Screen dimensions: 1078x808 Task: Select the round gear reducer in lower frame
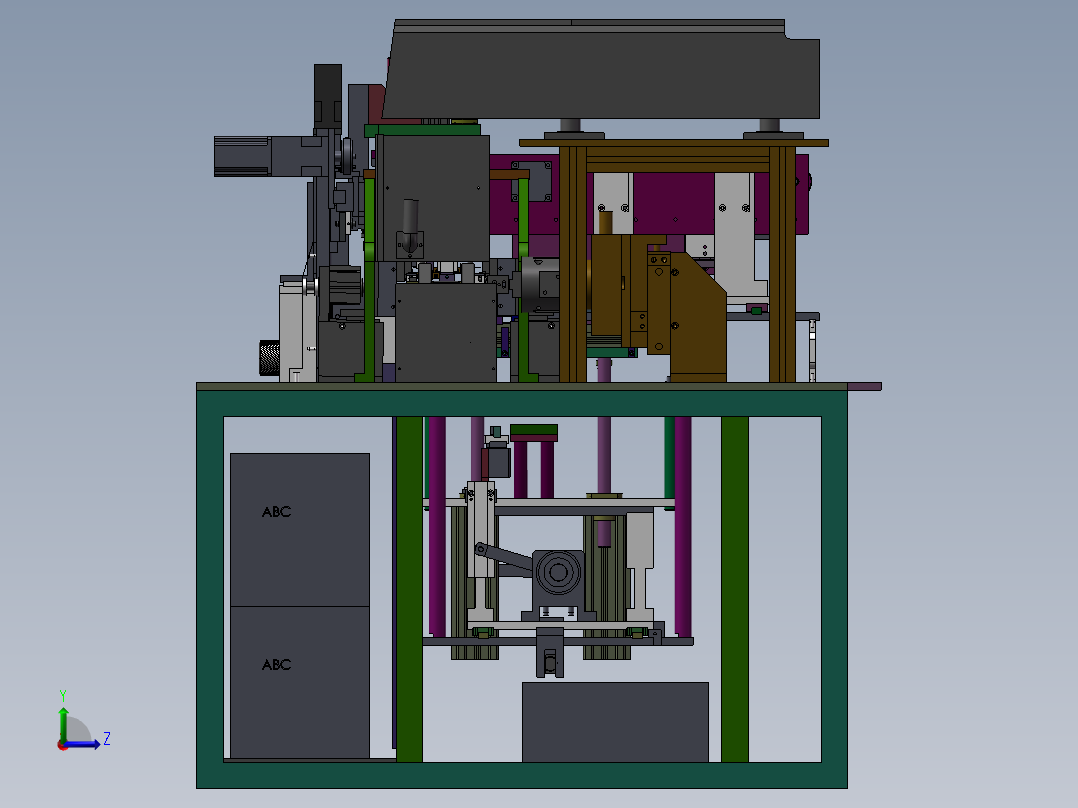(558, 573)
